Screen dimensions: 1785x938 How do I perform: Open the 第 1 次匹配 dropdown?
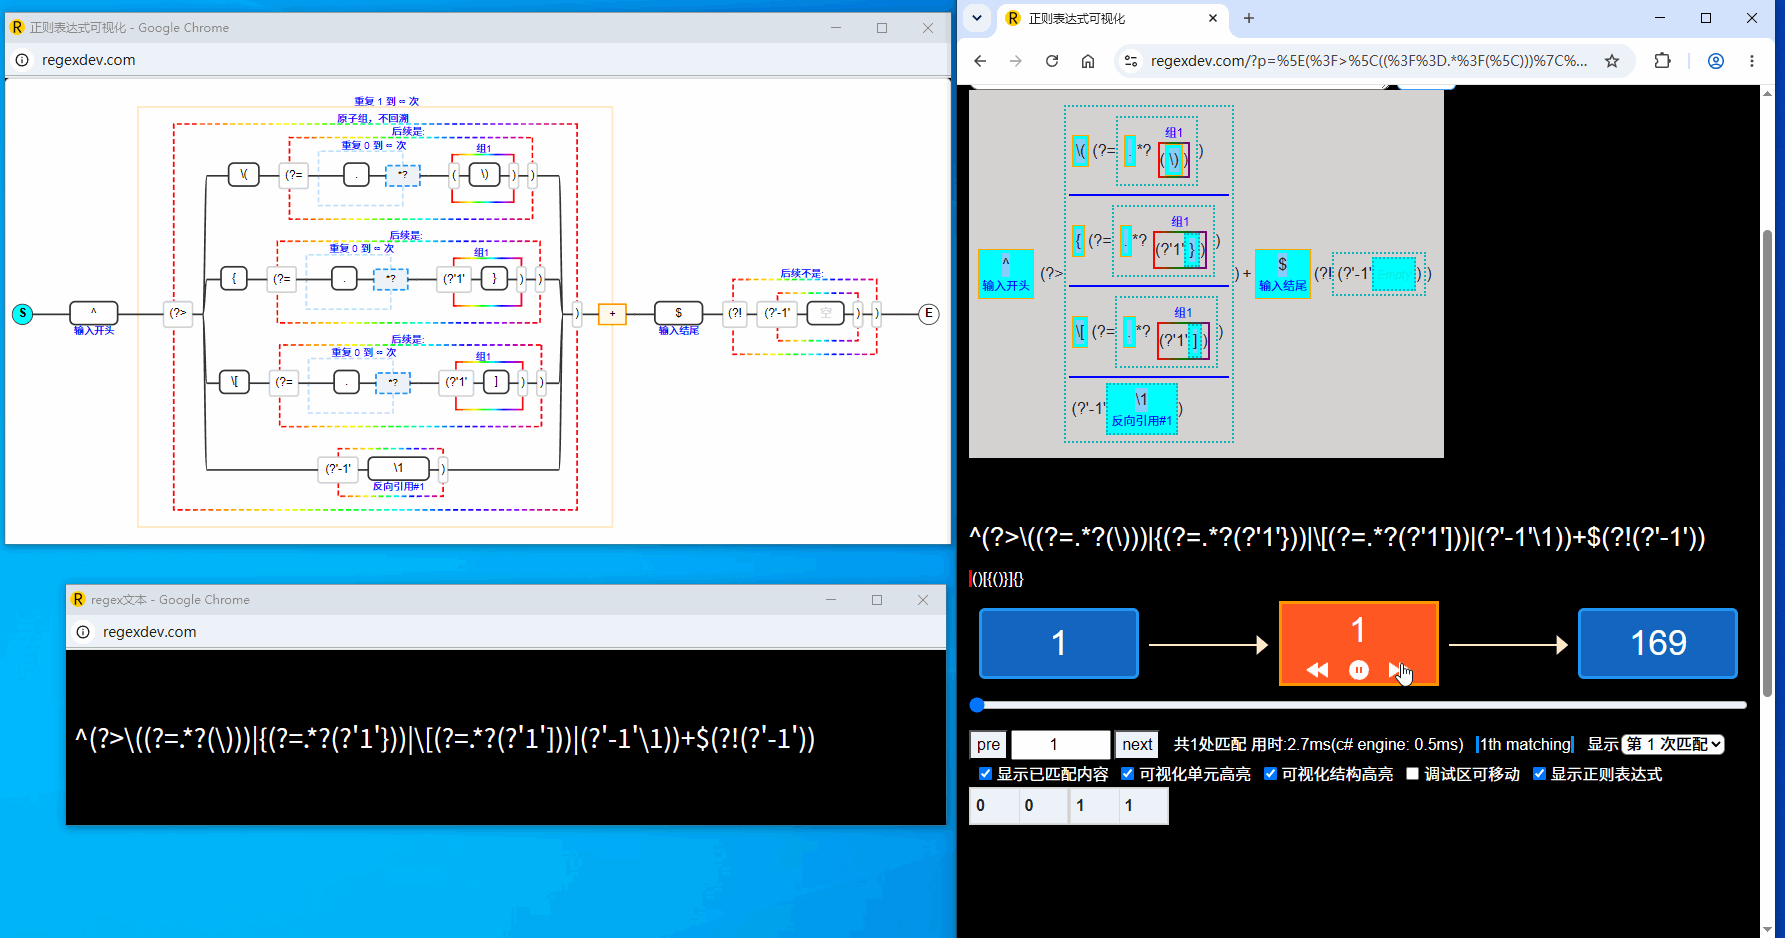(1673, 744)
